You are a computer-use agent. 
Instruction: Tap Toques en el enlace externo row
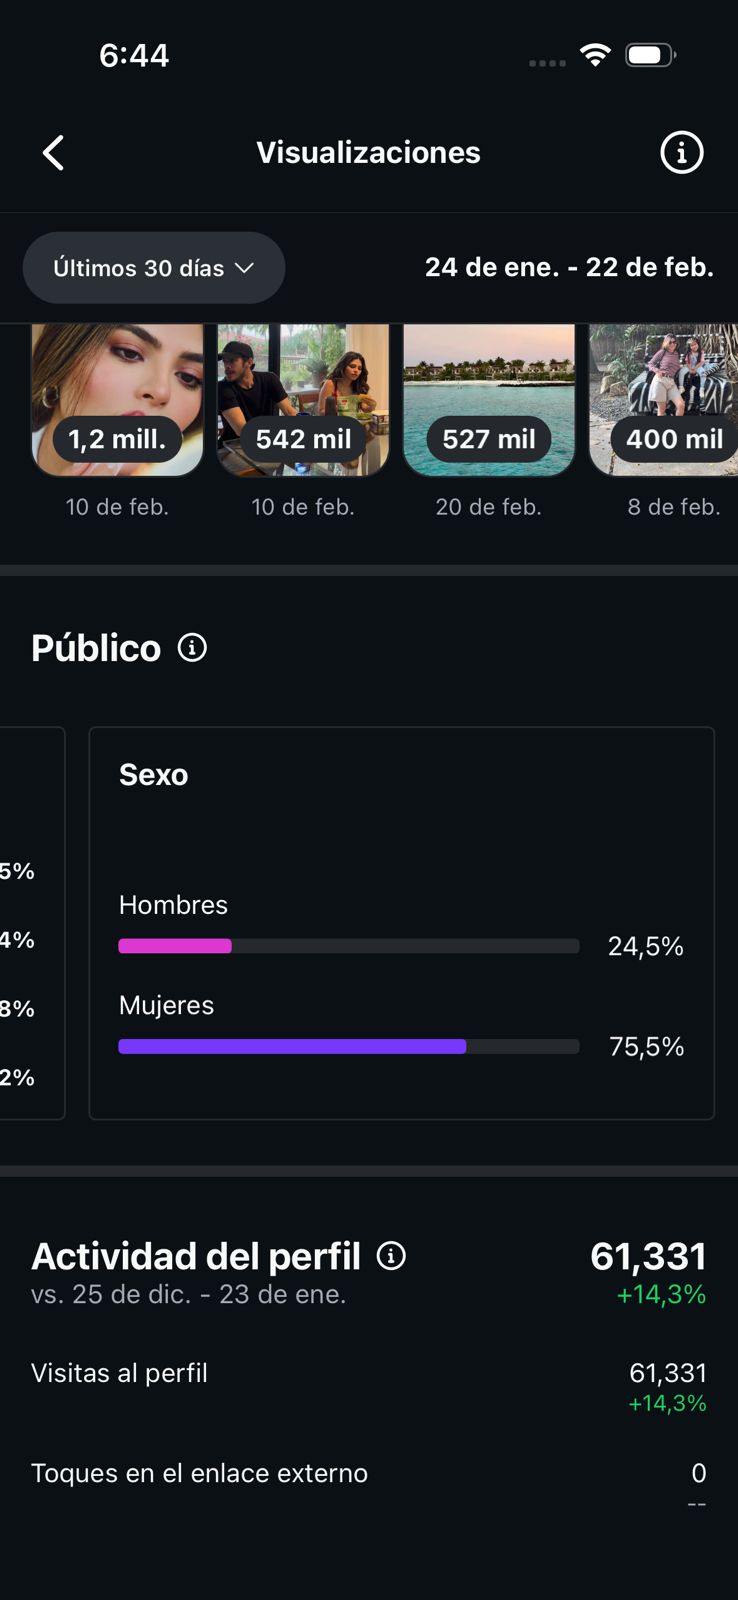[368, 1474]
